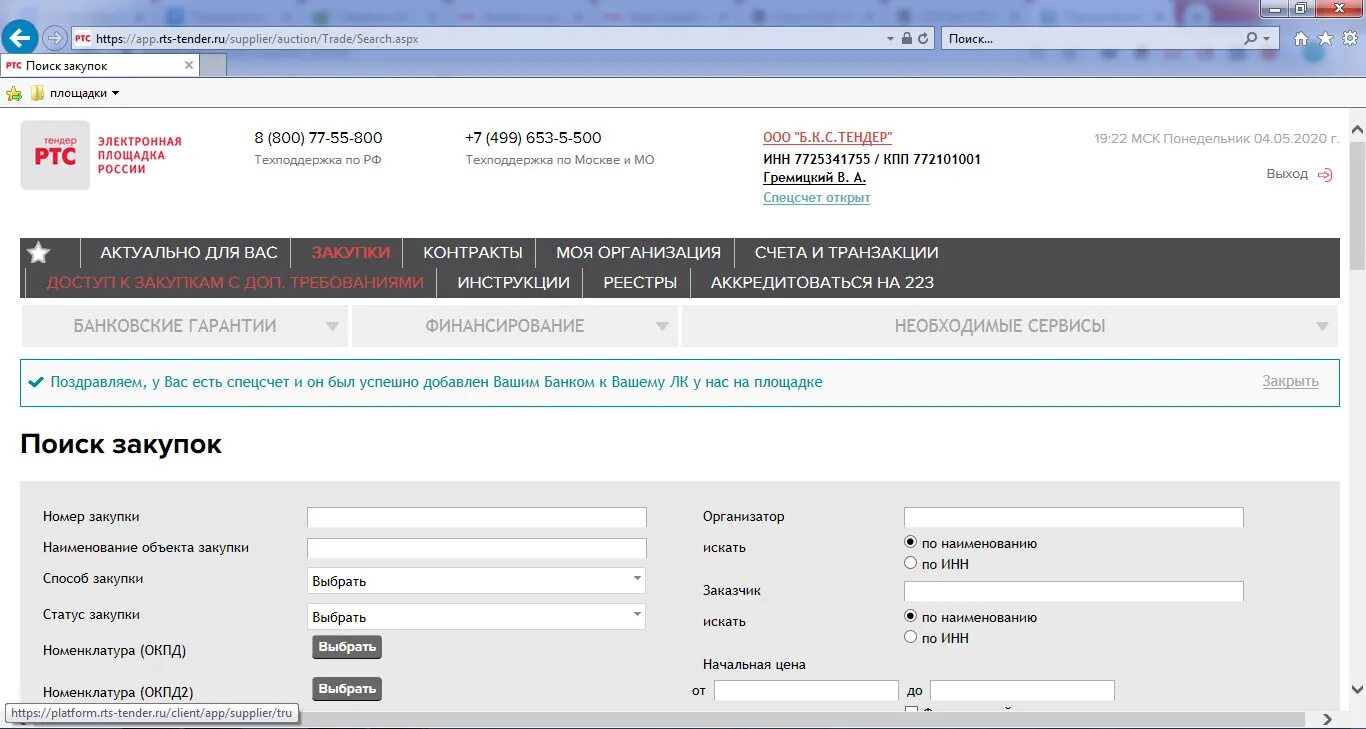Select Заказчик search по наименованию radio
Image resolution: width=1366 pixels, height=729 pixels.
click(x=910, y=617)
